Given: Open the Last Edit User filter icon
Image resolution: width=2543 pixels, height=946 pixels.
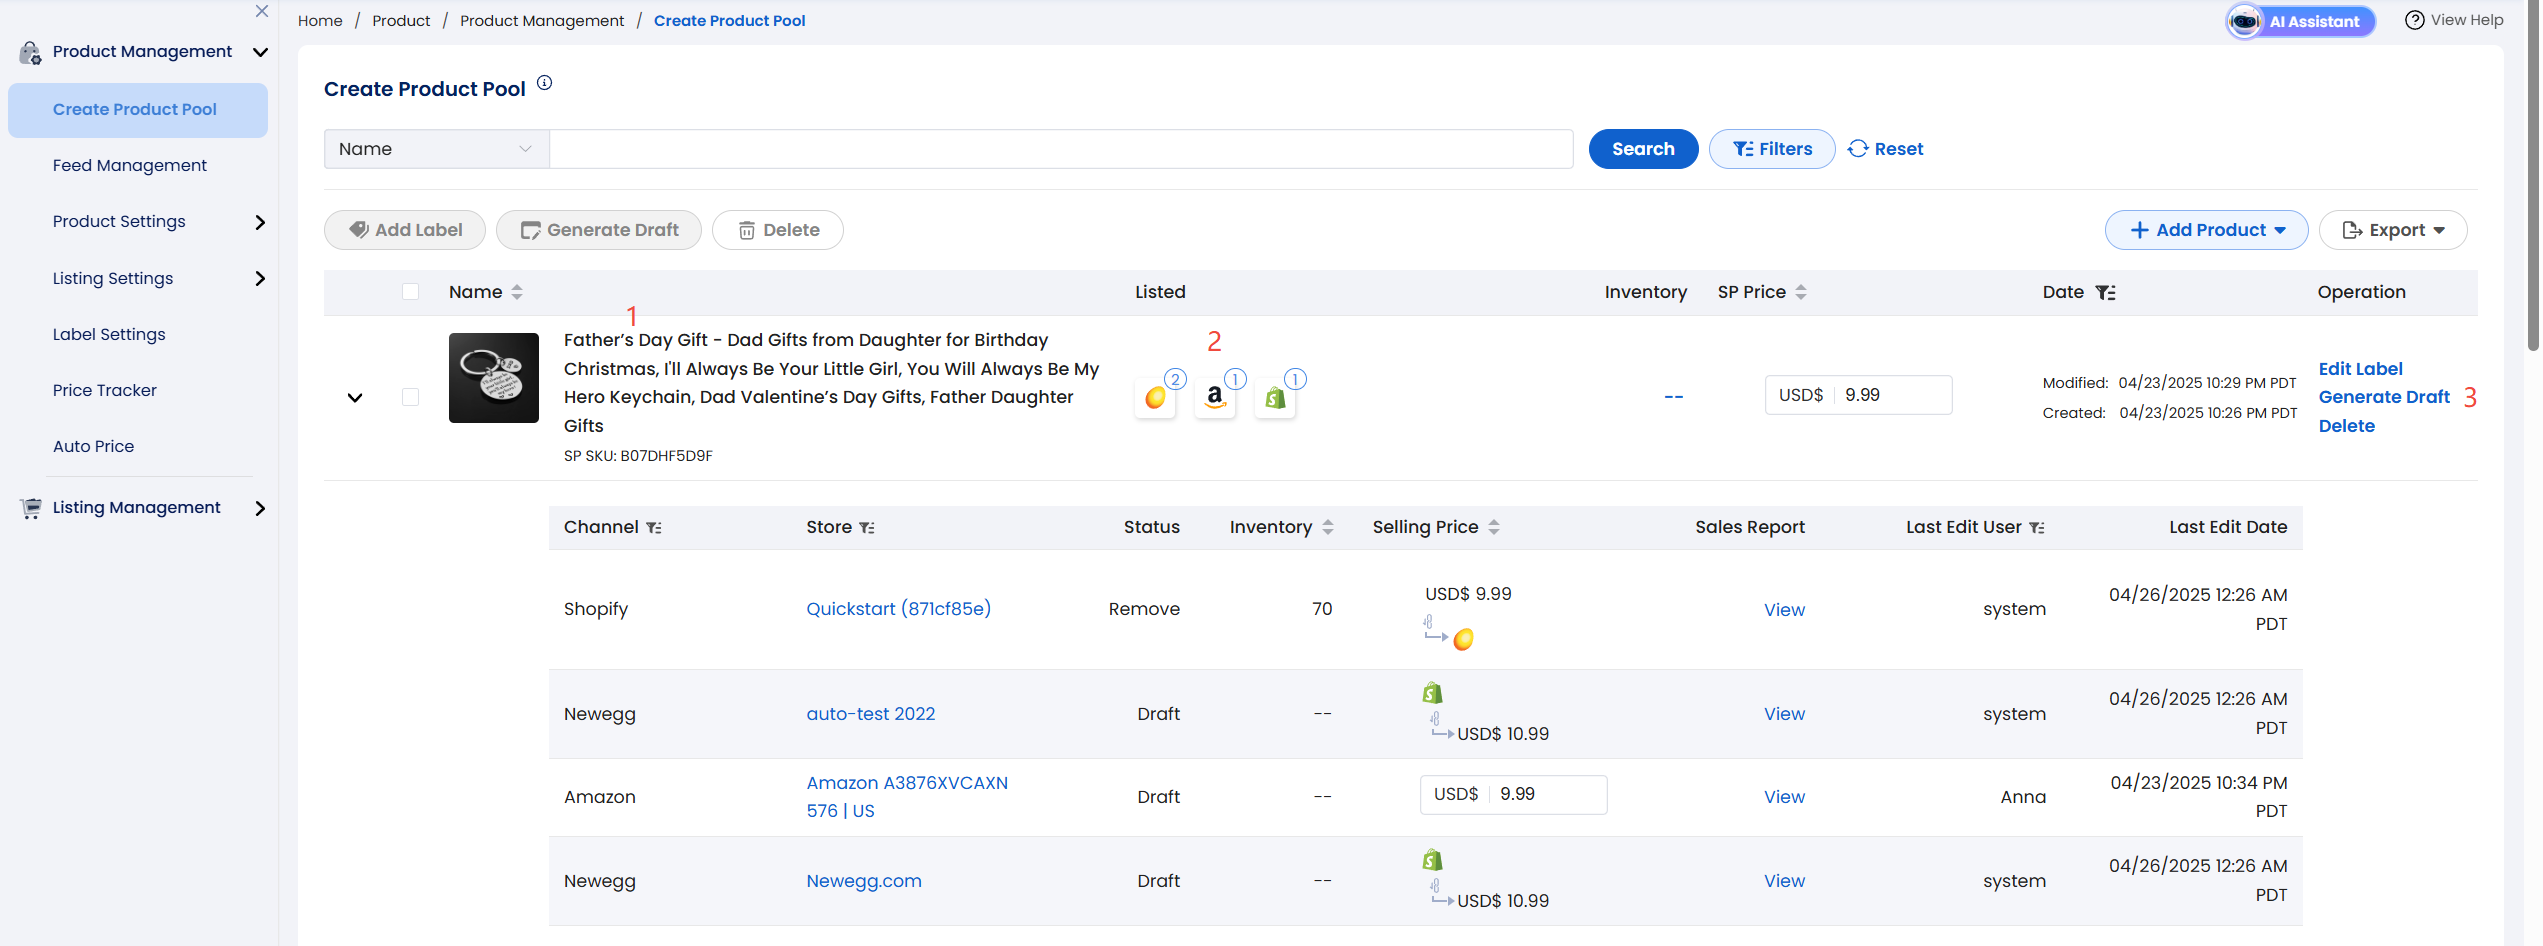Looking at the screenshot, I should pyautogui.click(x=2037, y=527).
